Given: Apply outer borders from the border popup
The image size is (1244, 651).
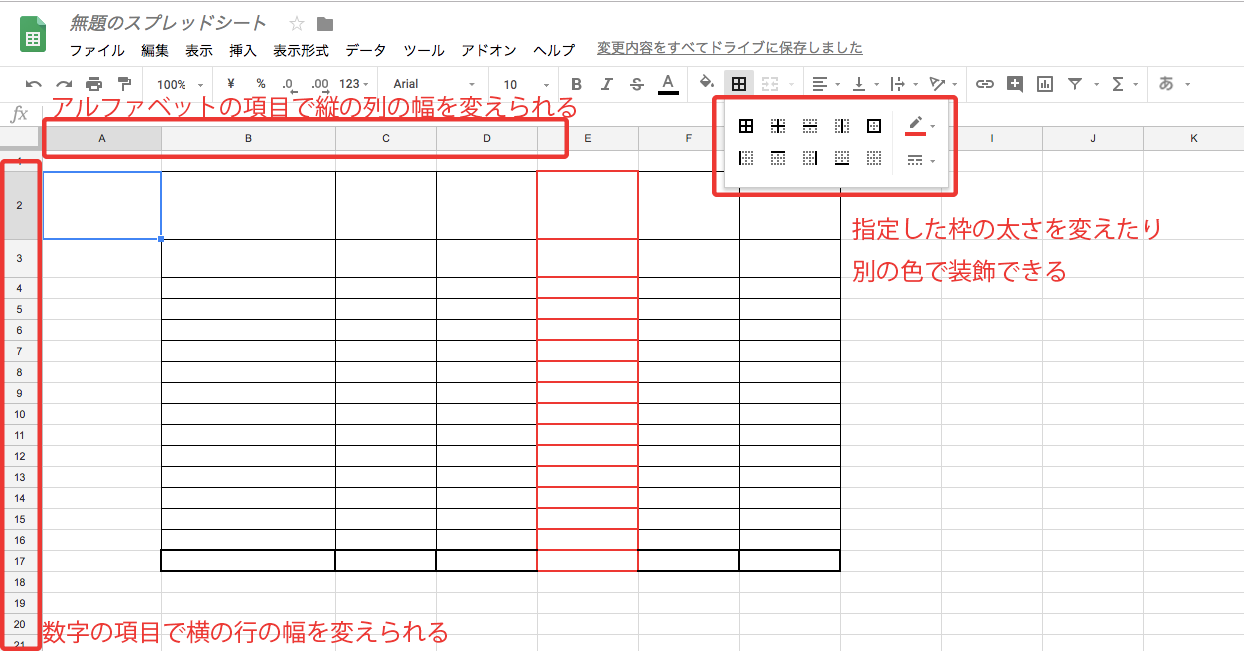Looking at the screenshot, I should point(874,126).
